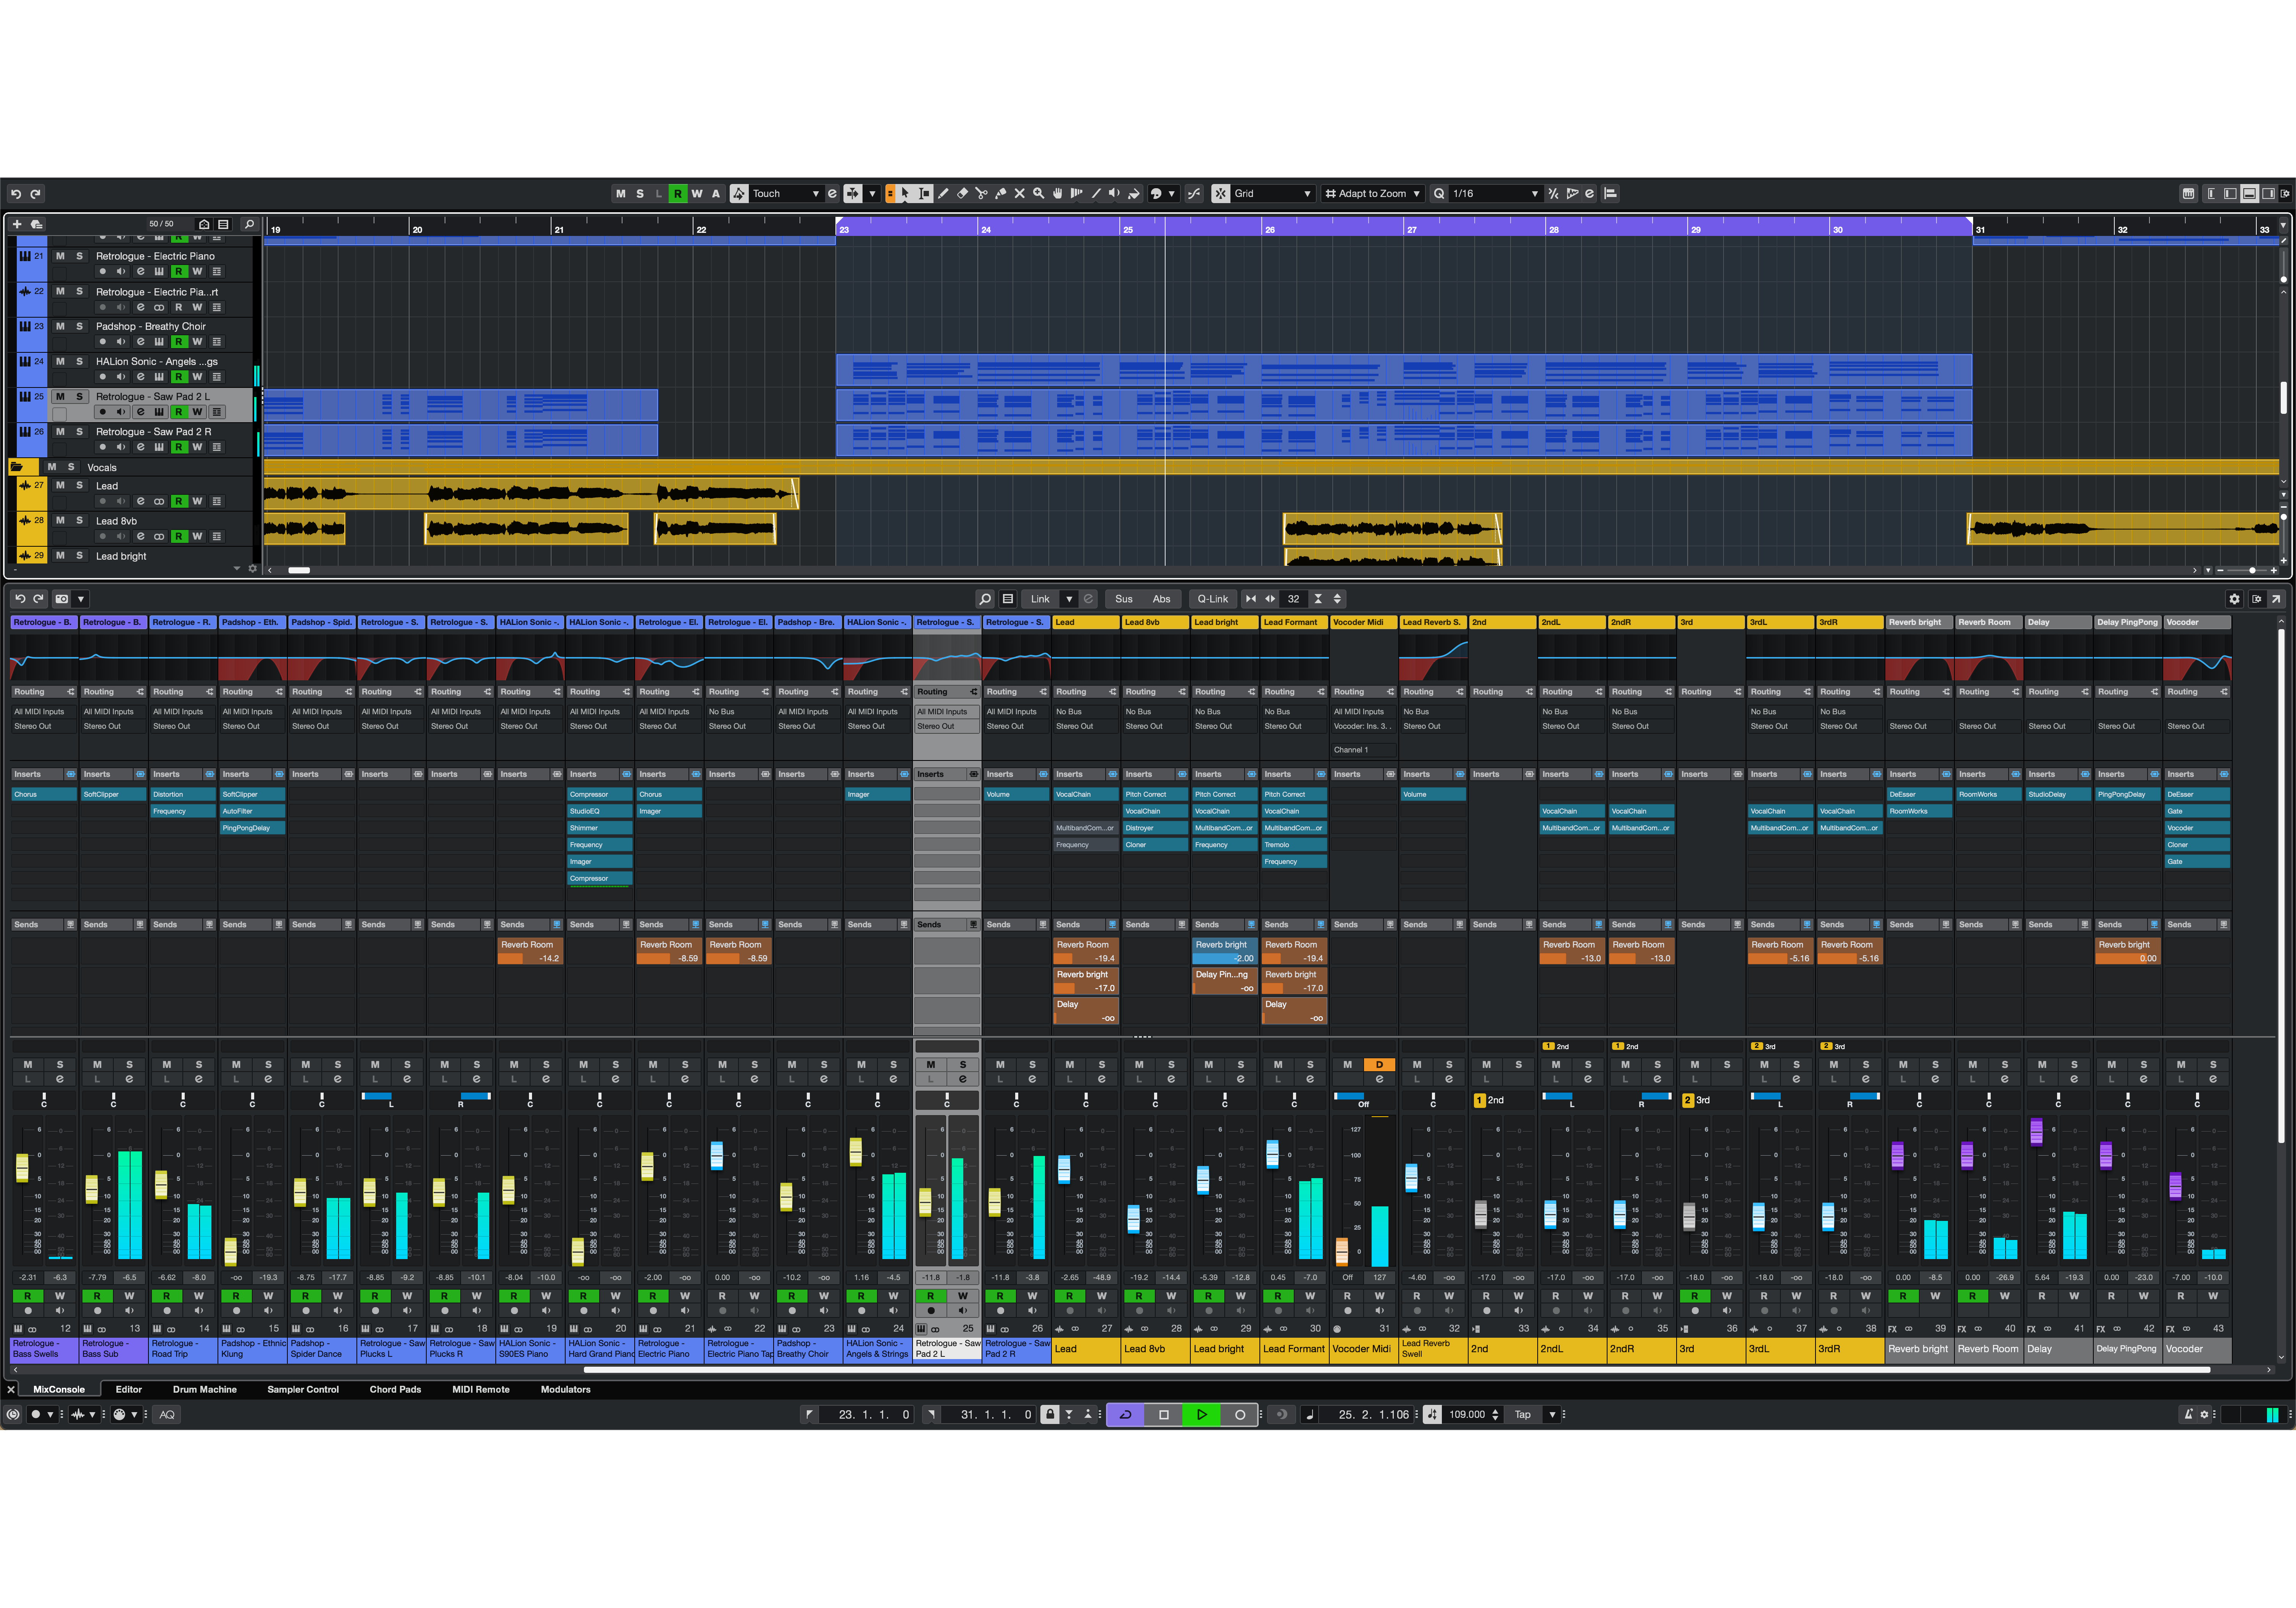Screen dimensions: 2296x1608
Task: Click the tempo value 109.000 field
Action: tap(1467, 1414)
